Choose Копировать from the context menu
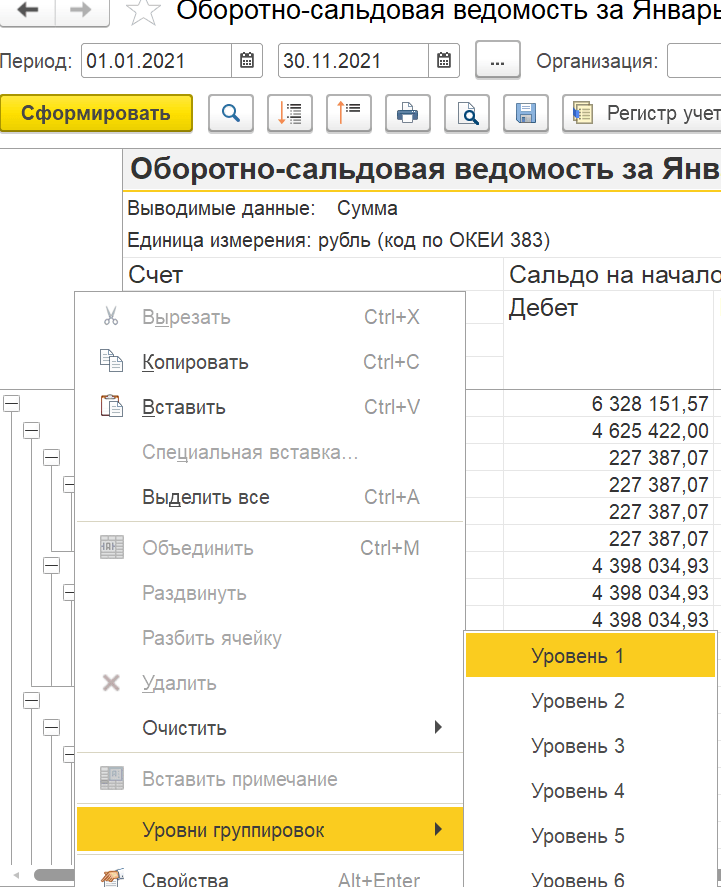721x887 pixels. pos(195,362)
